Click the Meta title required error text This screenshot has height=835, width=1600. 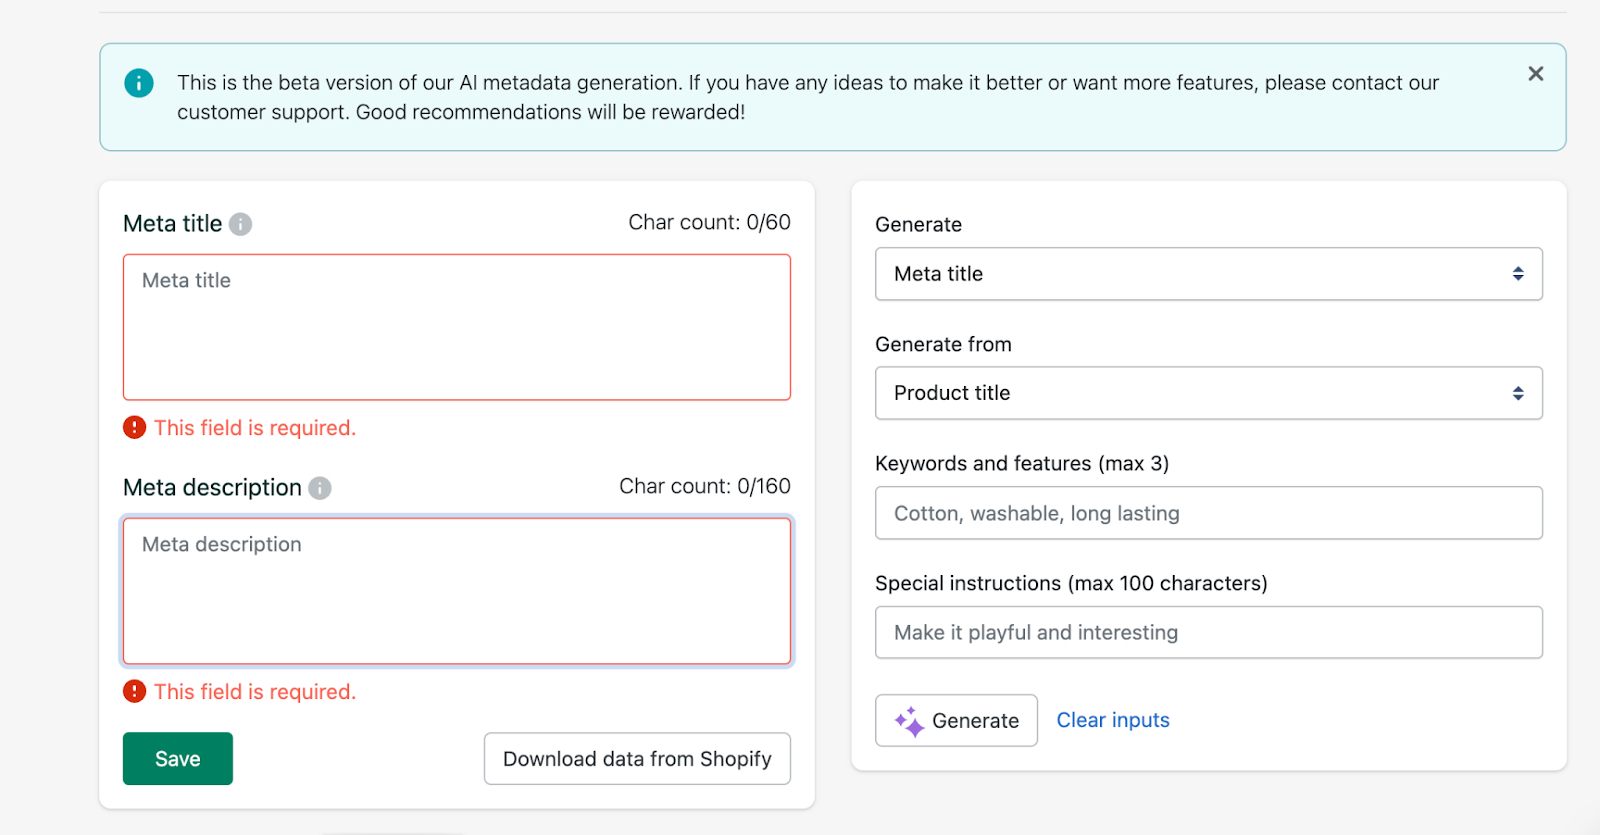255,428
